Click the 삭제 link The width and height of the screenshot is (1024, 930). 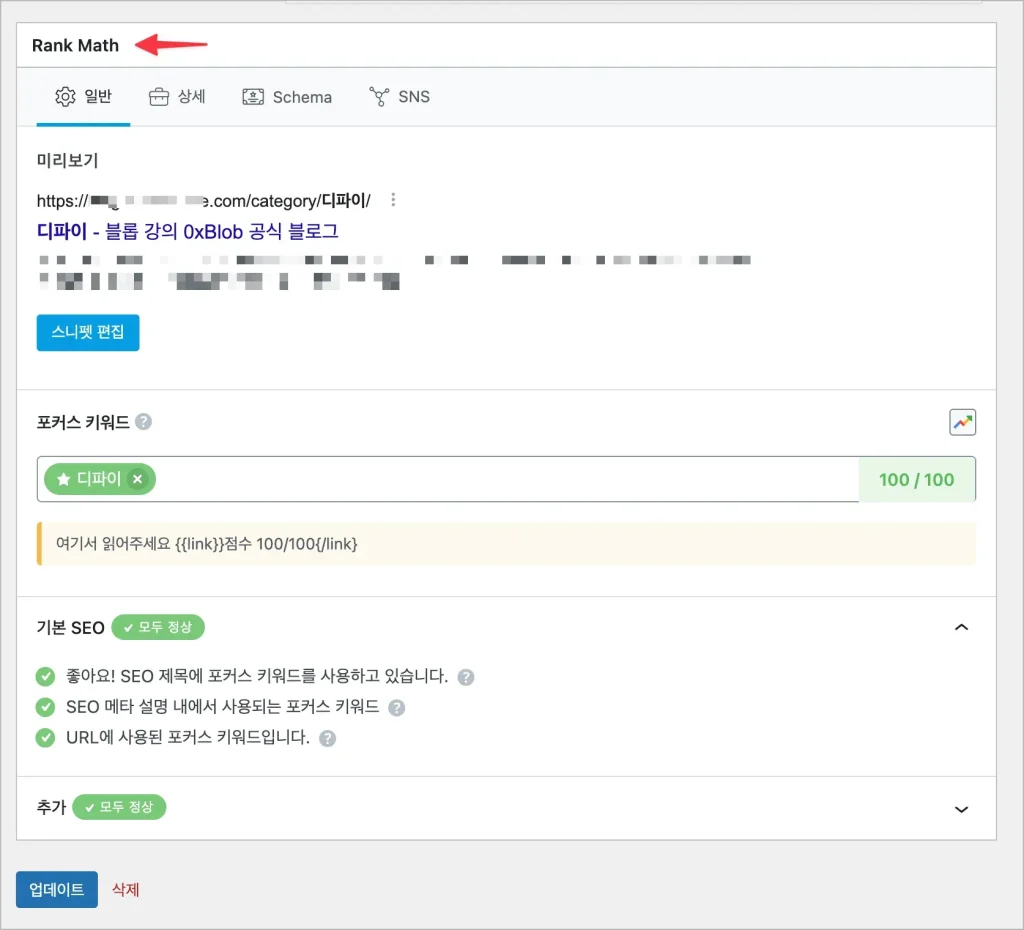tap(125, 889)
